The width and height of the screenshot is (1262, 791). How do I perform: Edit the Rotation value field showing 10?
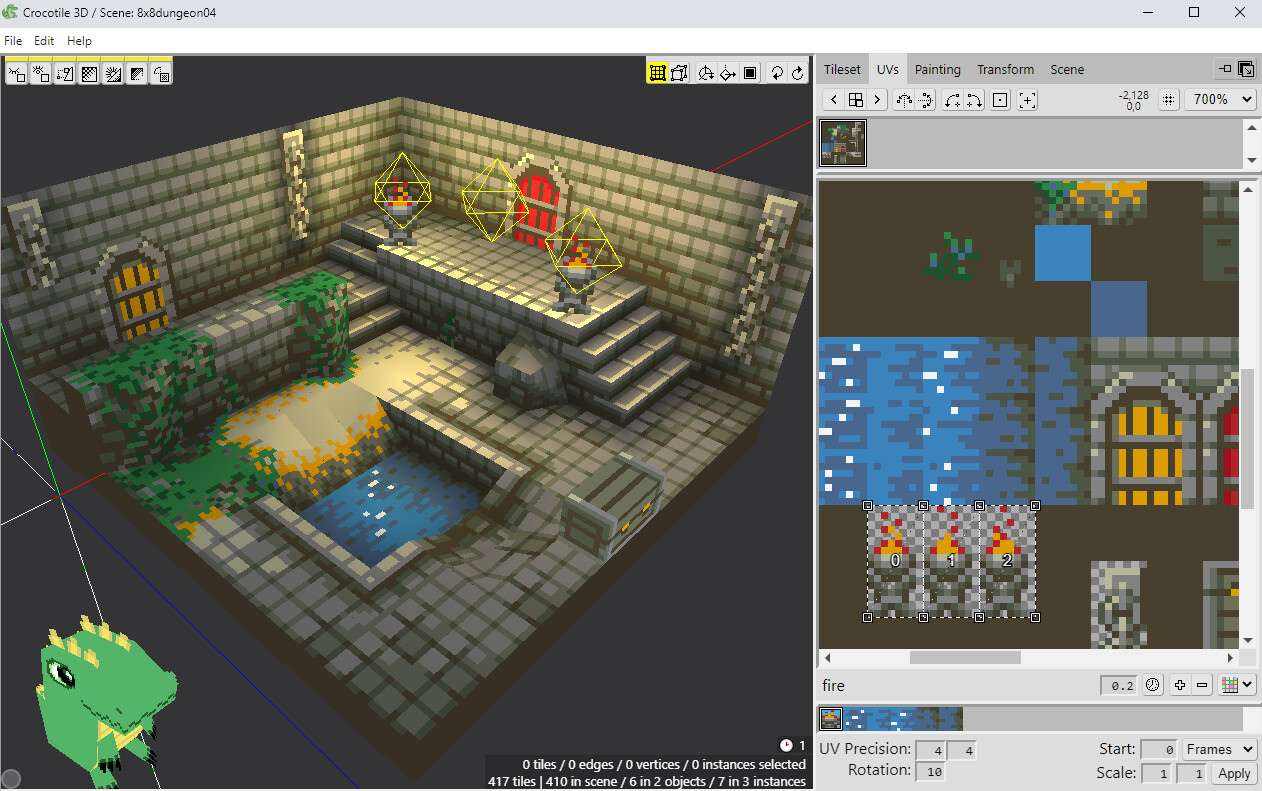[932, 771]
